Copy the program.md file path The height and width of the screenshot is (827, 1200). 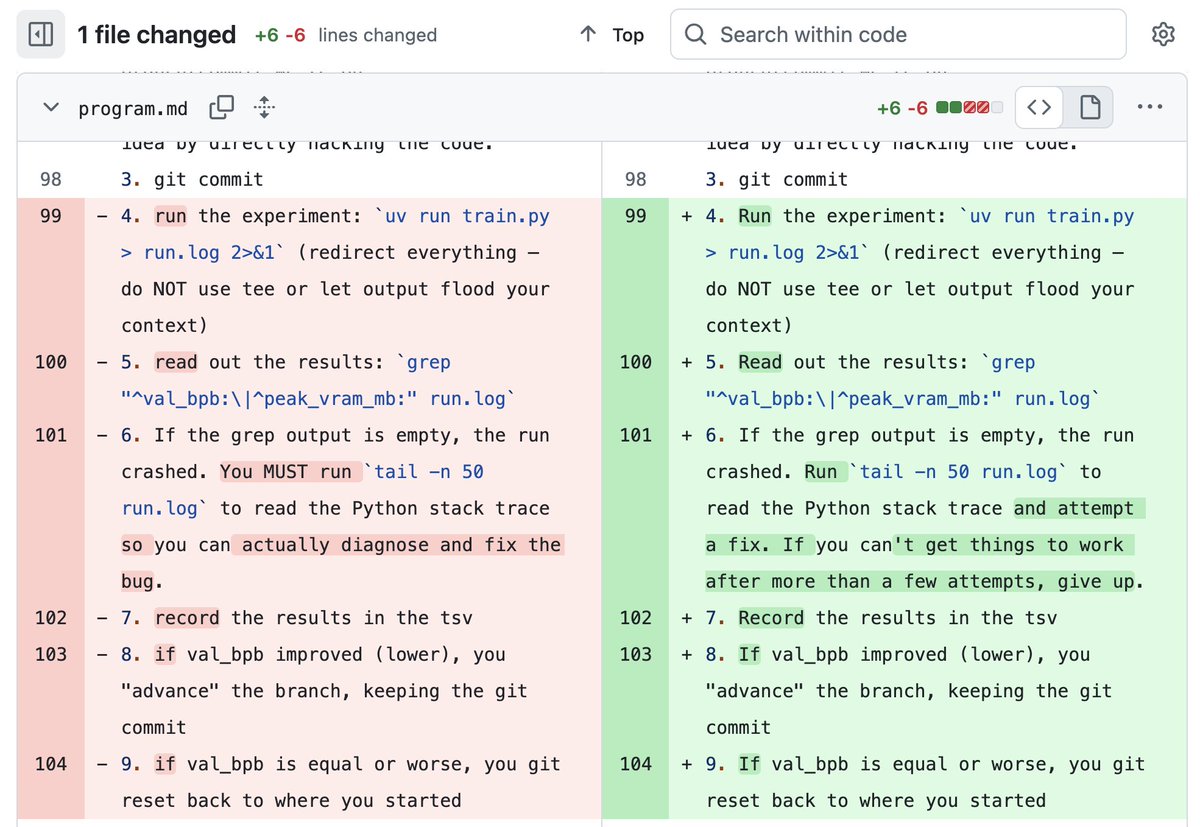pyautogui.click(x=221, y=107)
